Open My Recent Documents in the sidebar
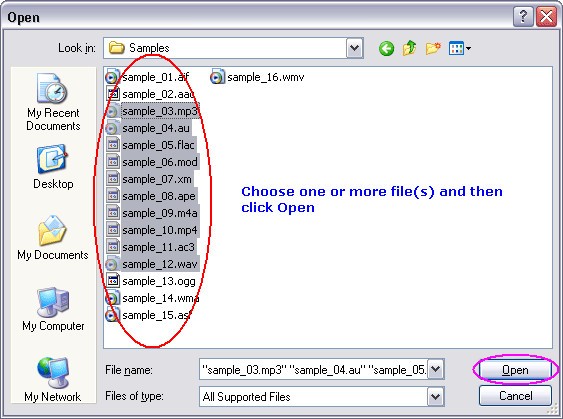Viewport: 563px width, 419px height. [53, 102]
